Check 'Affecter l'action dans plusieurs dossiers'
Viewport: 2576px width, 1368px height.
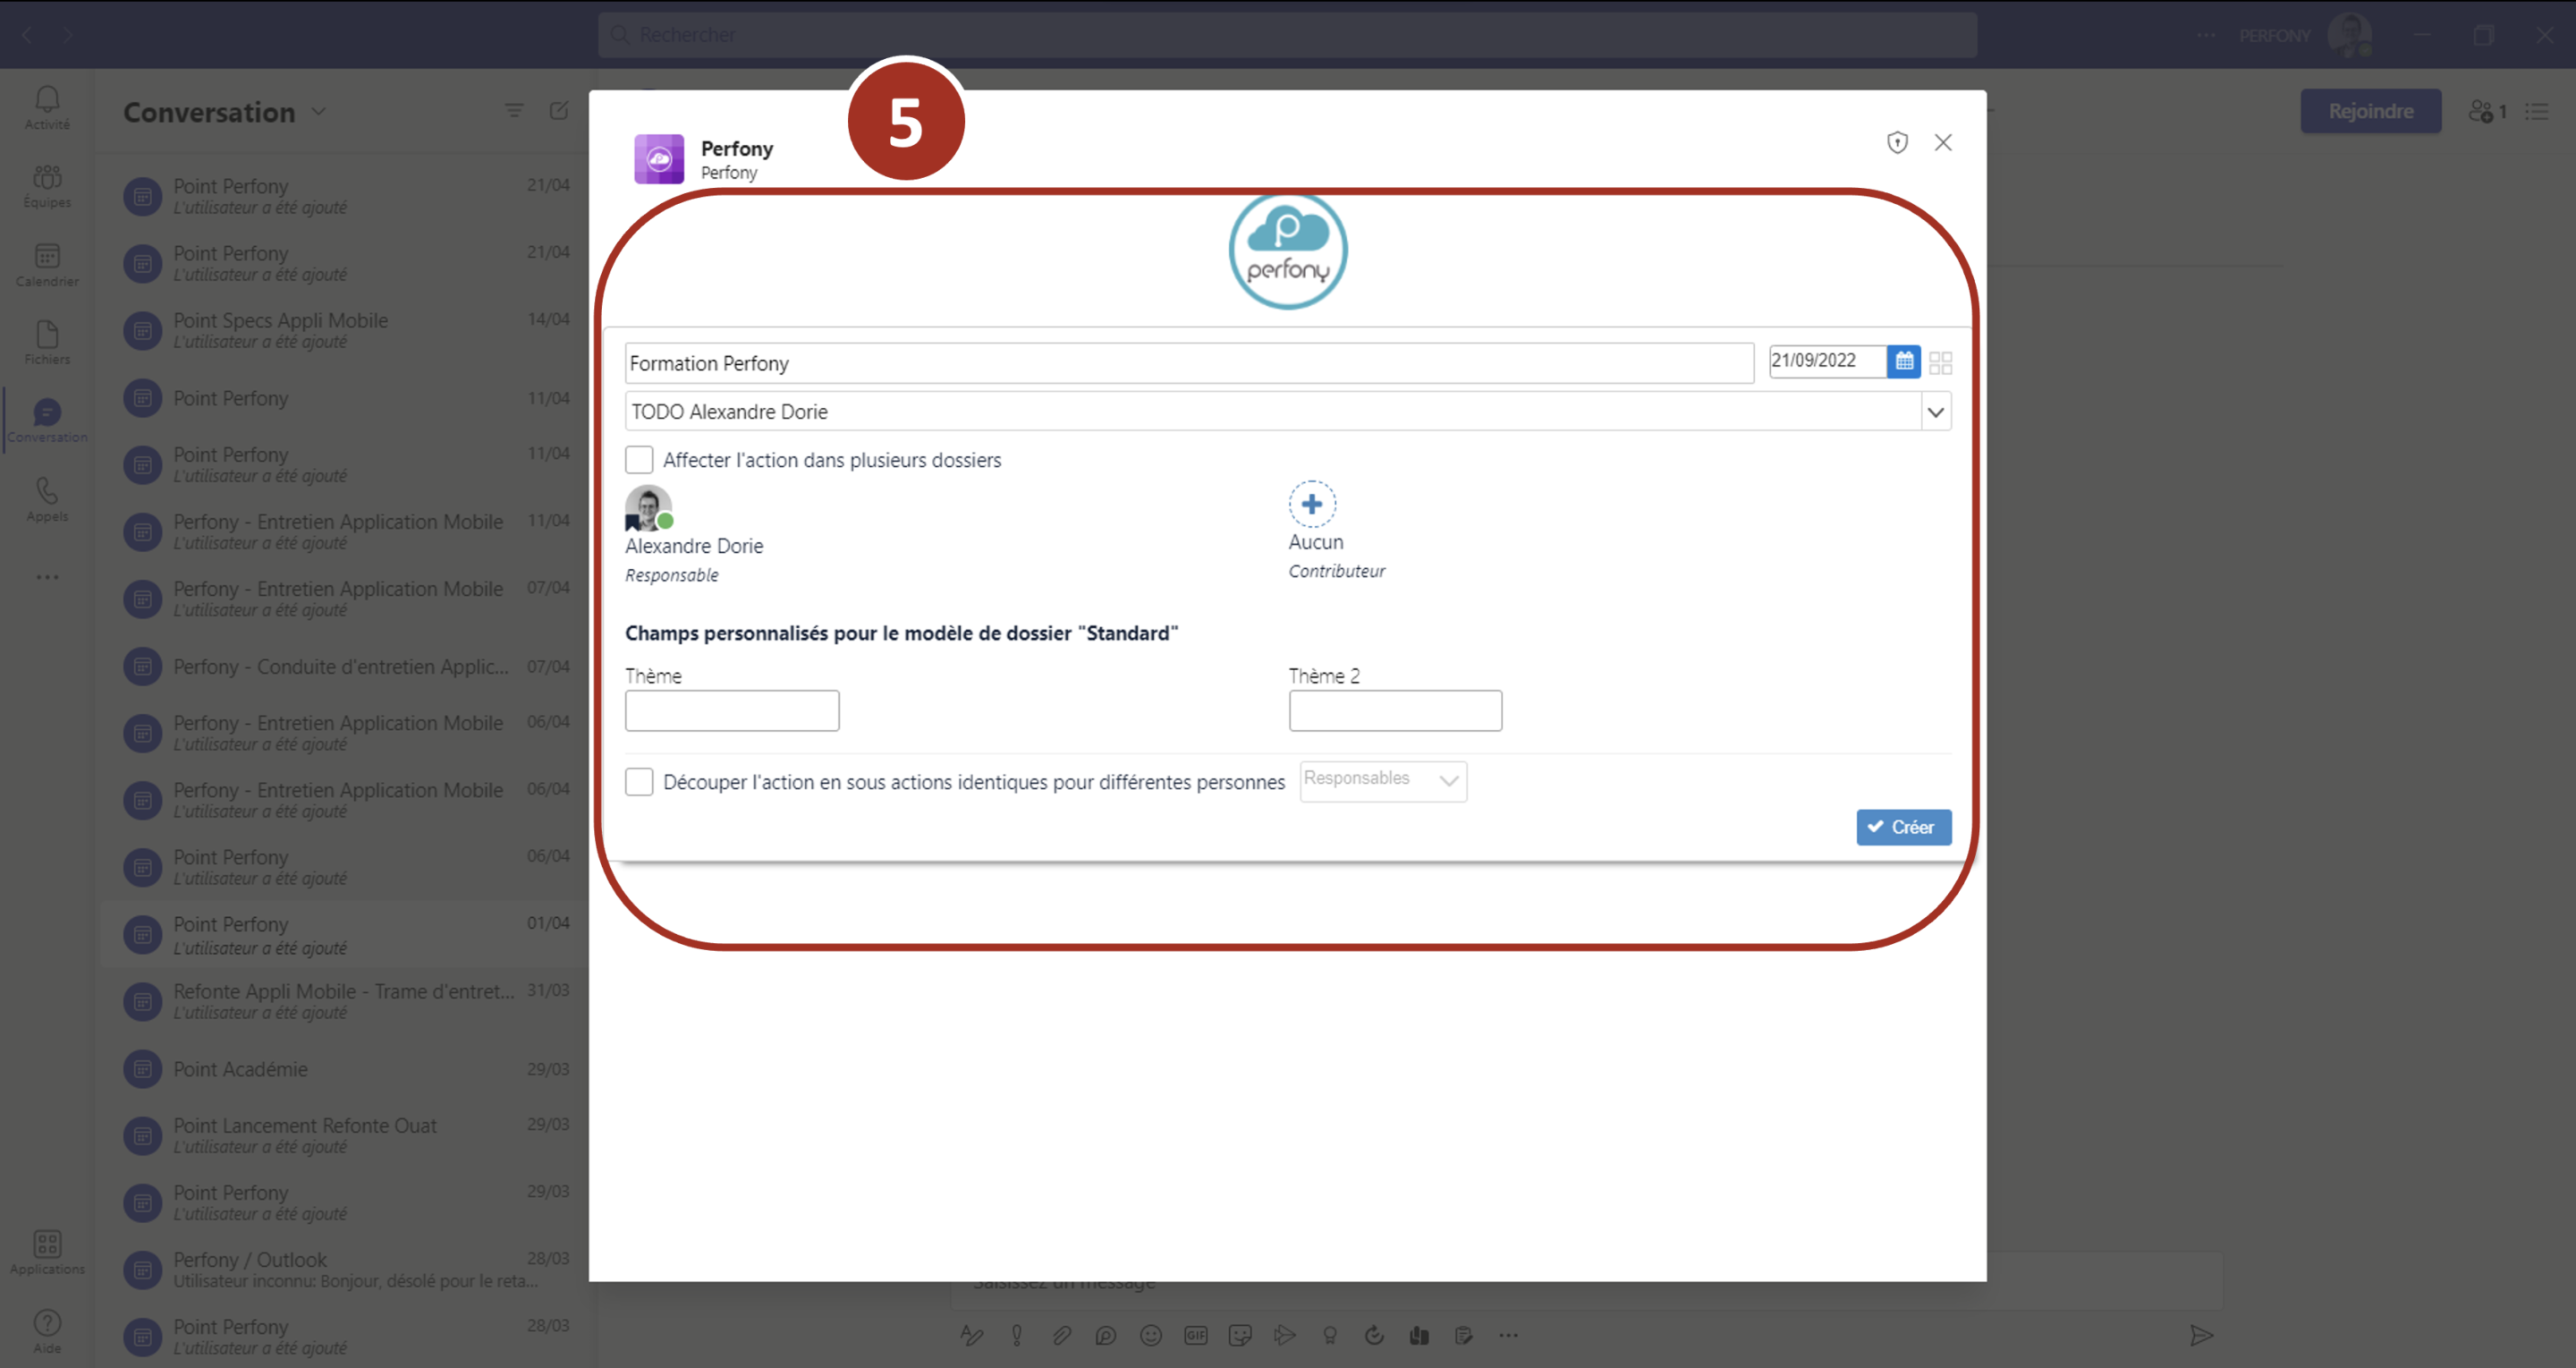(639, 459)
